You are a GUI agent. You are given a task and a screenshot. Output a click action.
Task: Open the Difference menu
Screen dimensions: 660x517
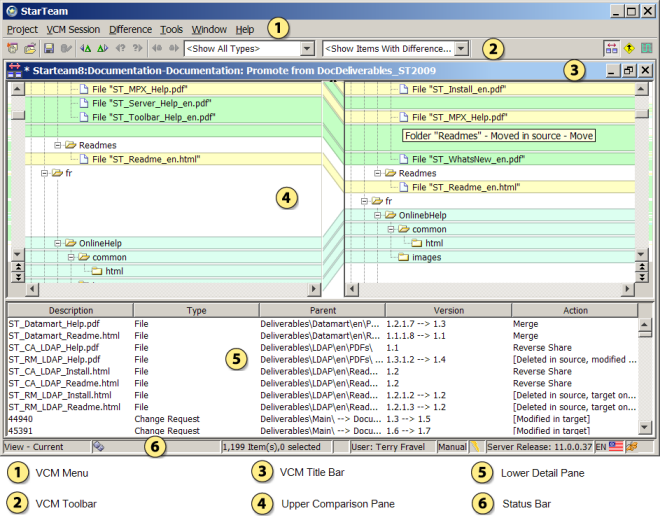click(x=129, y=30)
